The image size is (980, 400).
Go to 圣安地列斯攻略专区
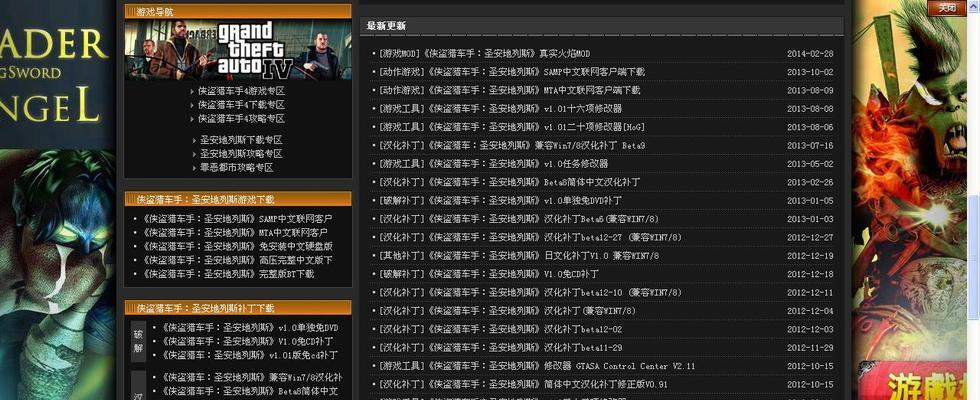point(241,154)
